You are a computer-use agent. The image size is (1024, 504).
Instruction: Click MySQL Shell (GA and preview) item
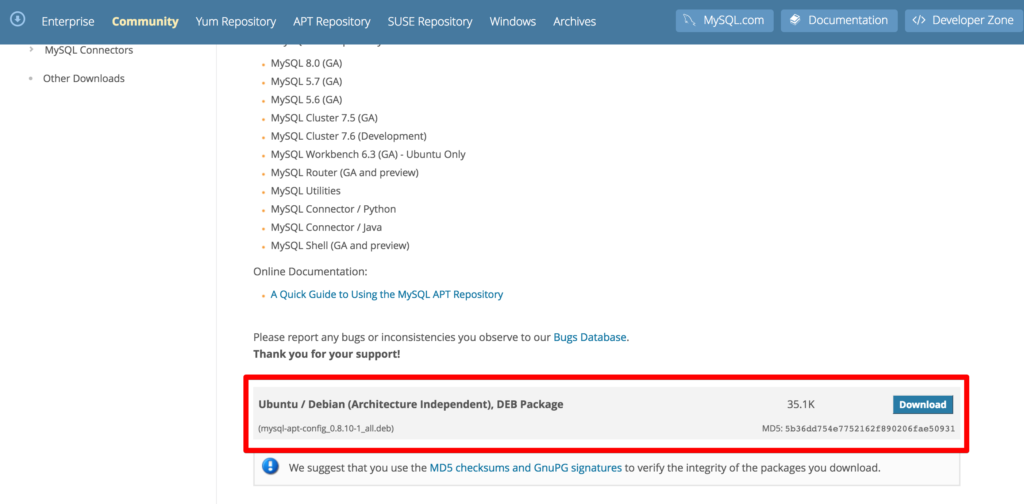pyautogui.click(x=340, y=246)
